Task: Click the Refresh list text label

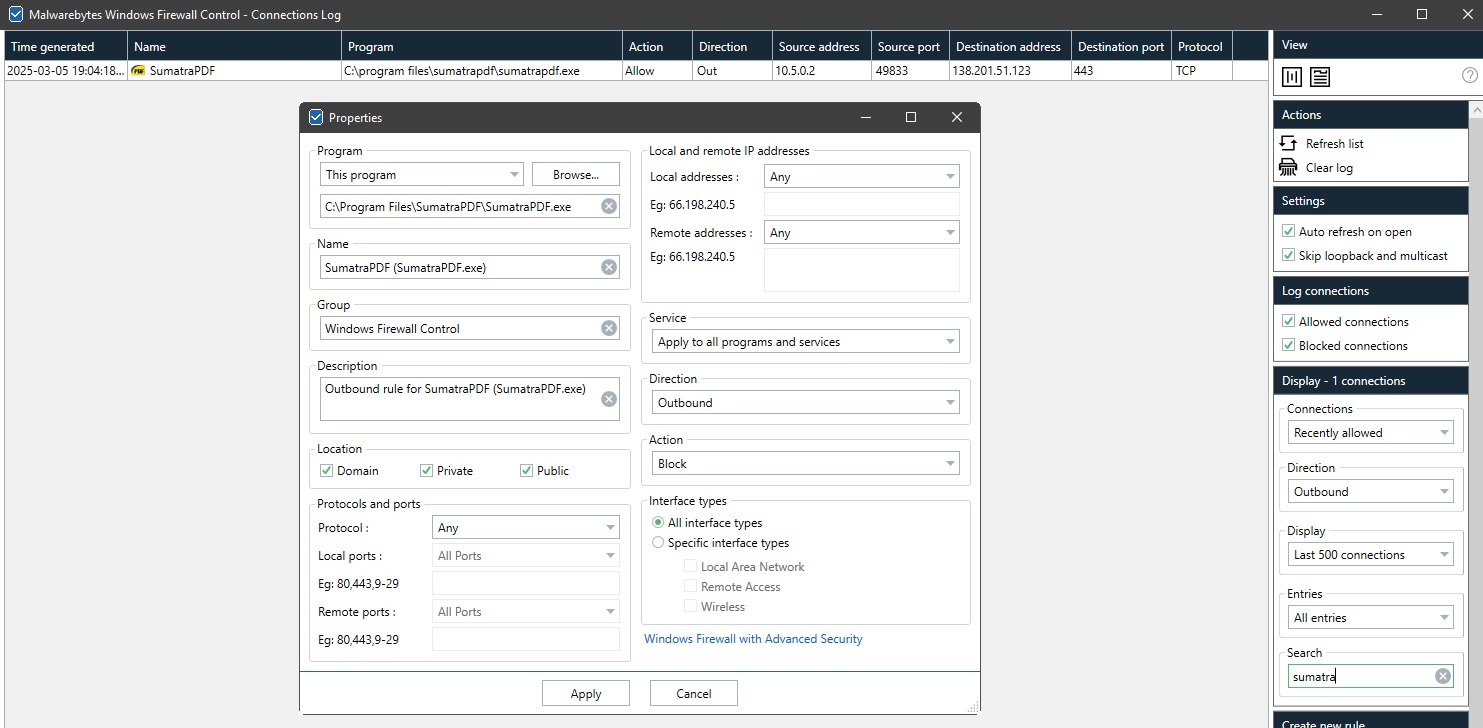Action: (1334, 143)
